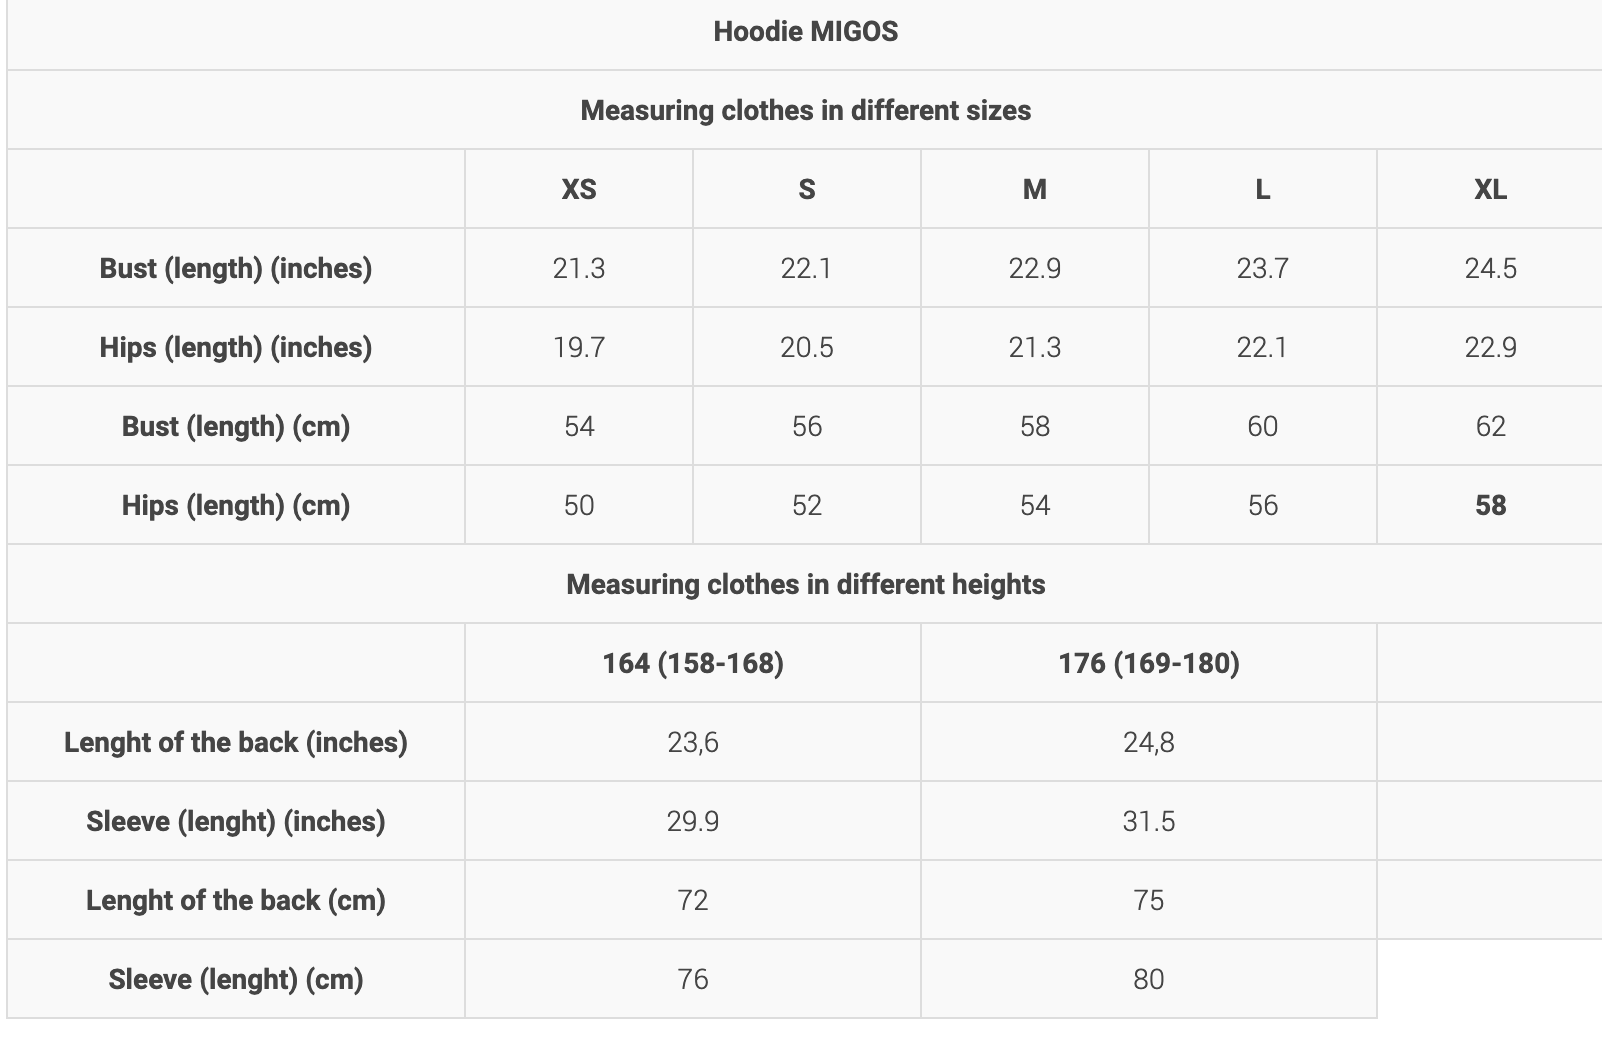Click the M size column header
Viewport: 1602px width, 1040px height.
pos(1034,189)
